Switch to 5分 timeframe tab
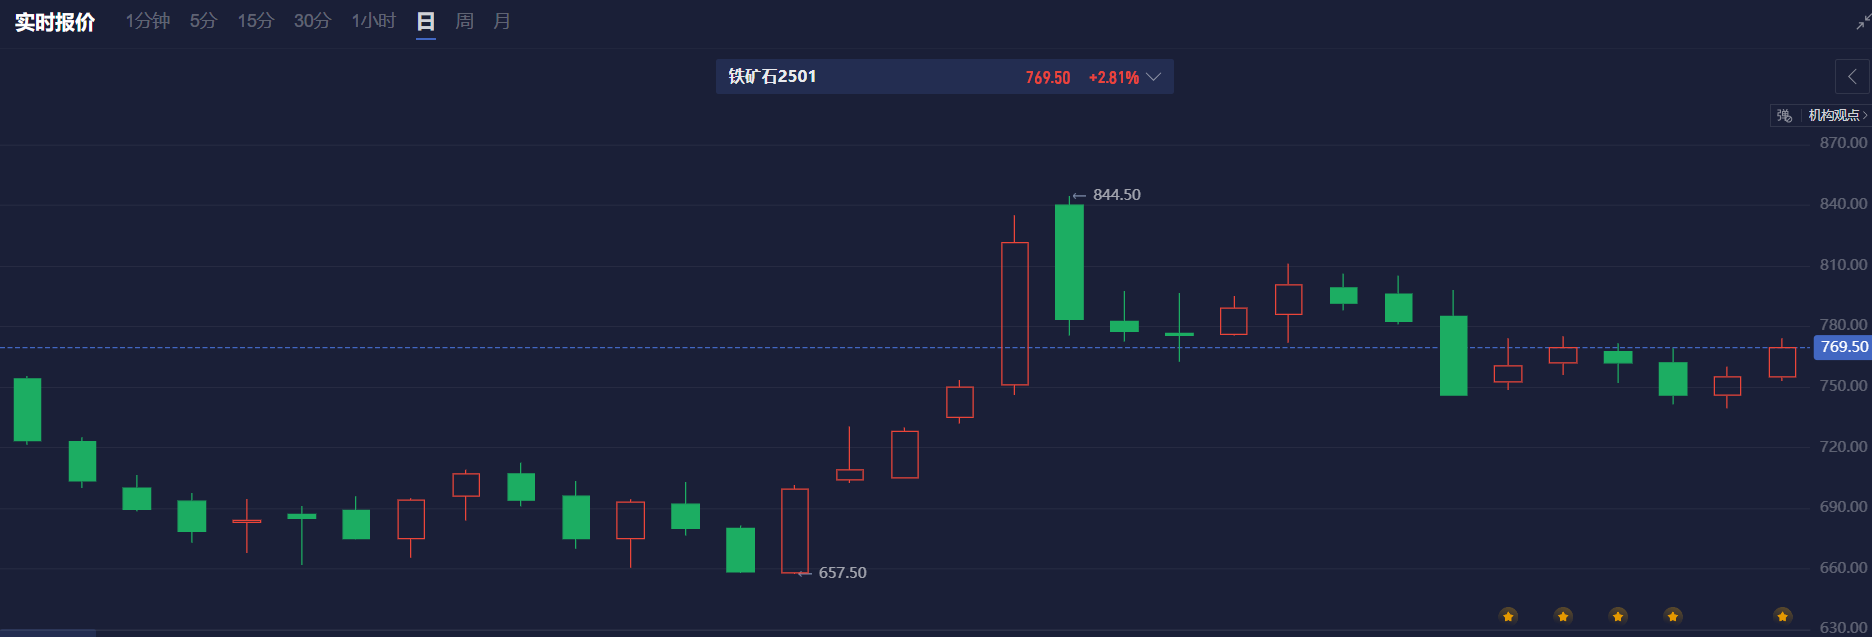The width and height of the screenshot is (1872, 637). (203, 21)
